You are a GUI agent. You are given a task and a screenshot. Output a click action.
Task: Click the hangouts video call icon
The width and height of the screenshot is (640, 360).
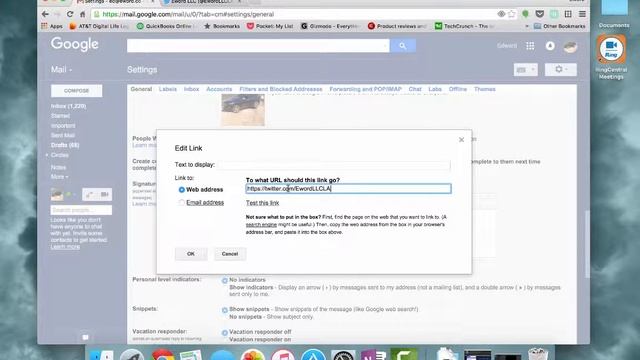click(x=104, y=195)
